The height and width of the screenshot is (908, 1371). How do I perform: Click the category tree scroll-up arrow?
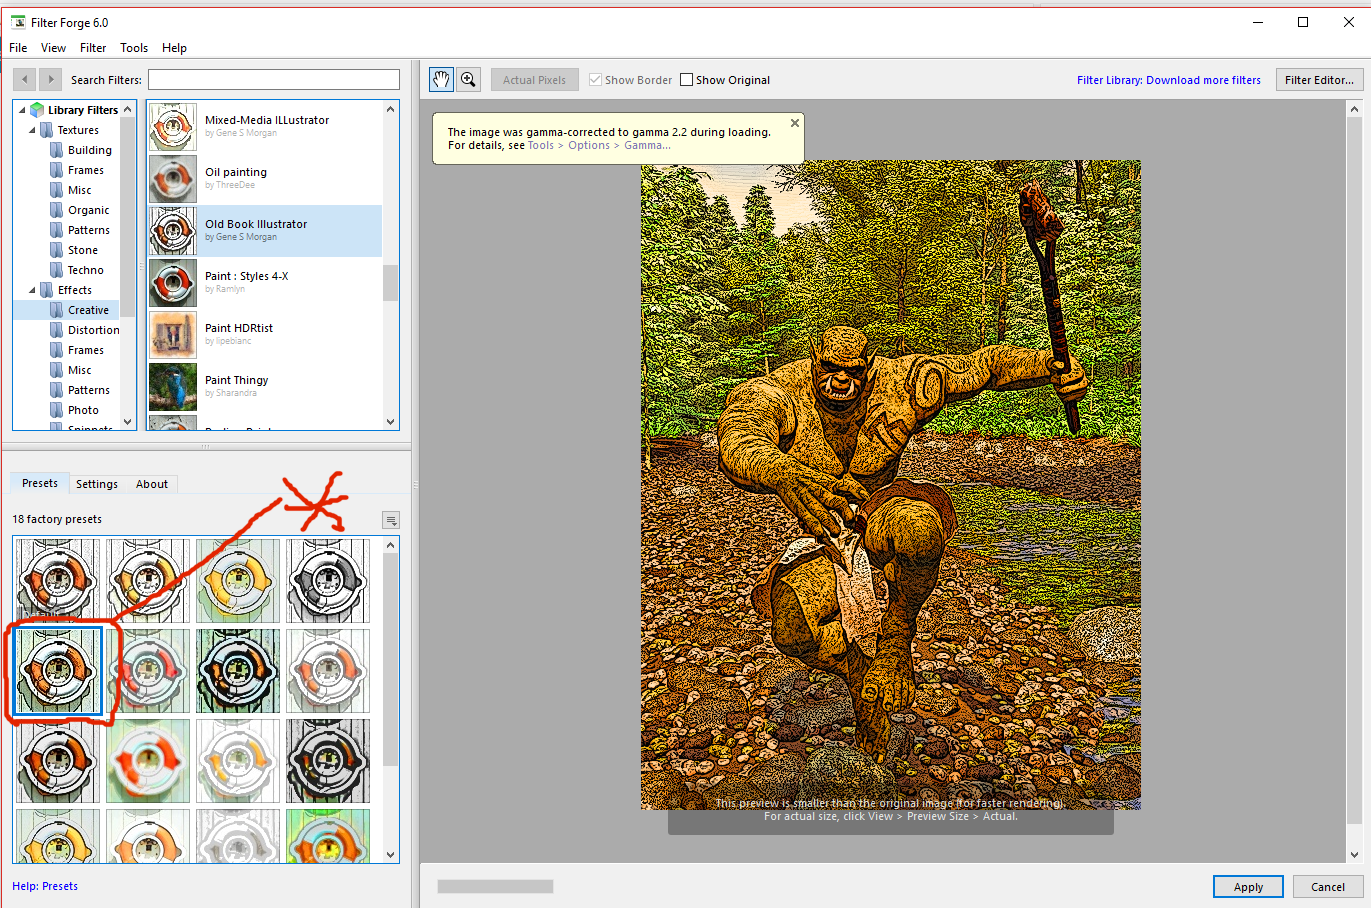tap(127, 109)
